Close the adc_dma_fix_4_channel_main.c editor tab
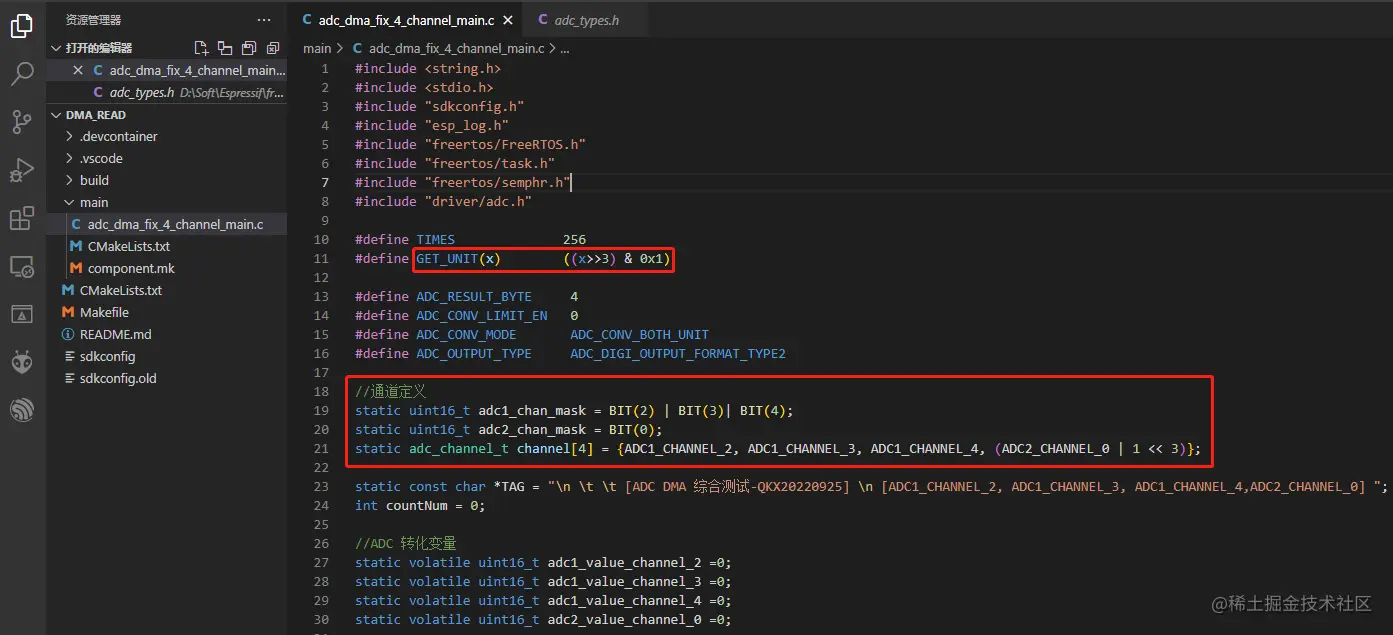The image size is (1393, 635). click(508, 20)
